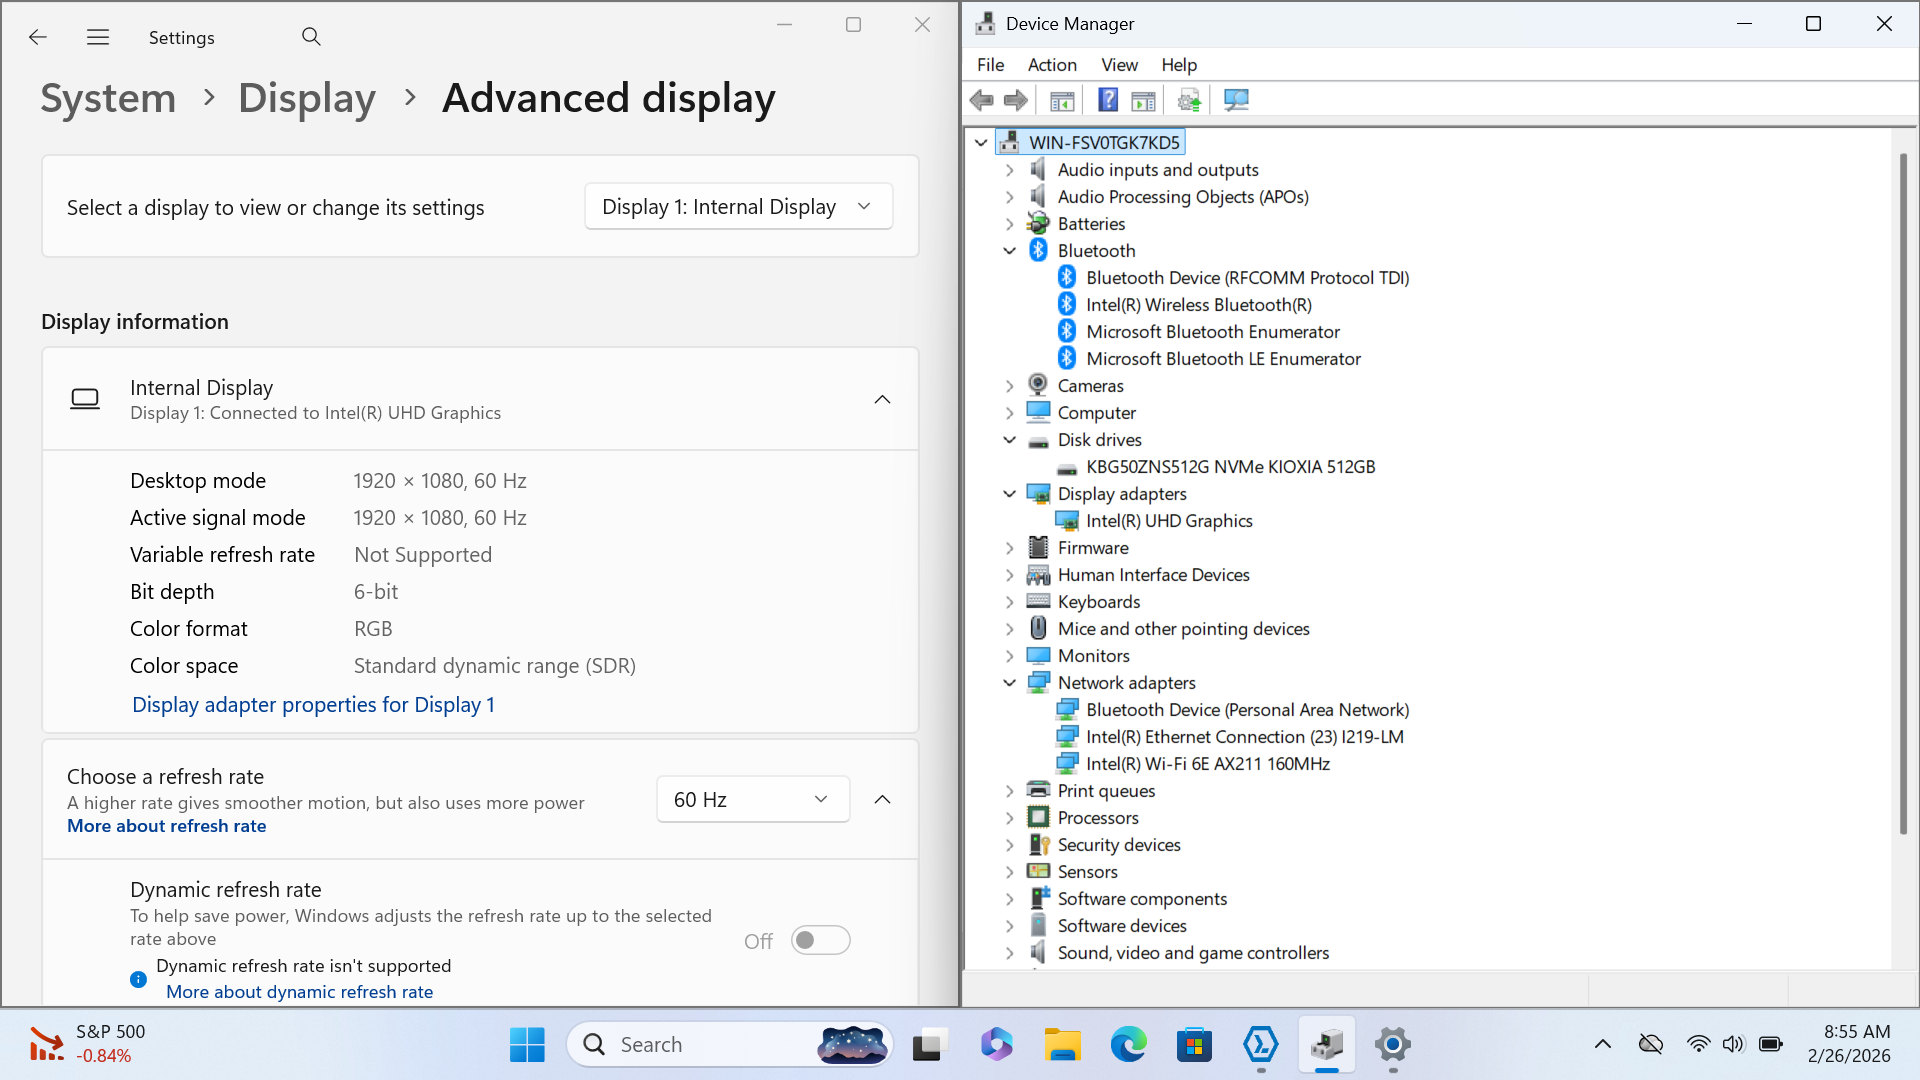Open the View menu in Device Manager

point(1119,65)
